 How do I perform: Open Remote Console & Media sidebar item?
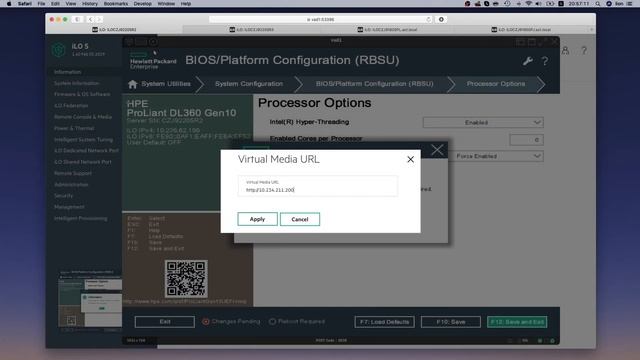(x=83, y=117)
